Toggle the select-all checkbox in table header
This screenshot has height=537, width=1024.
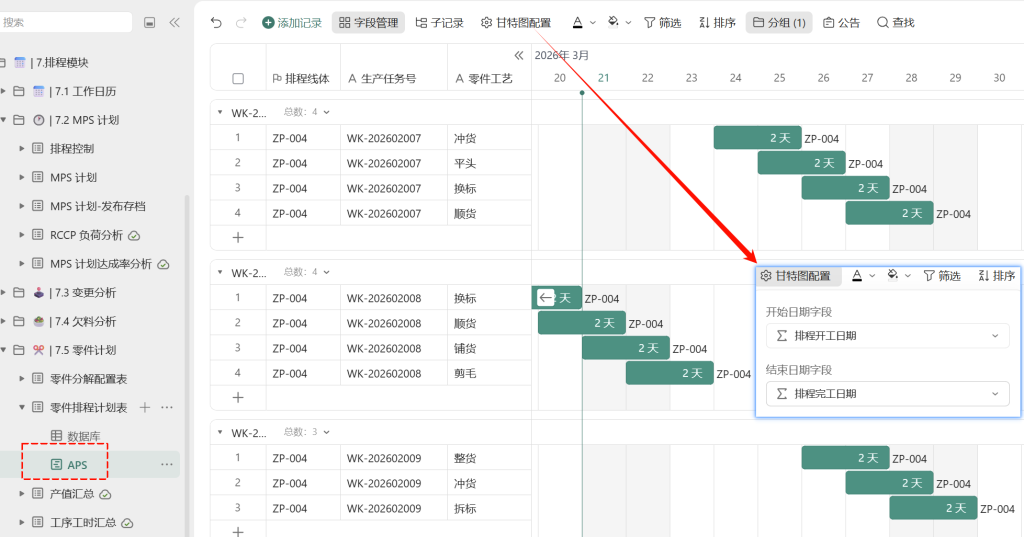point(238,78)
